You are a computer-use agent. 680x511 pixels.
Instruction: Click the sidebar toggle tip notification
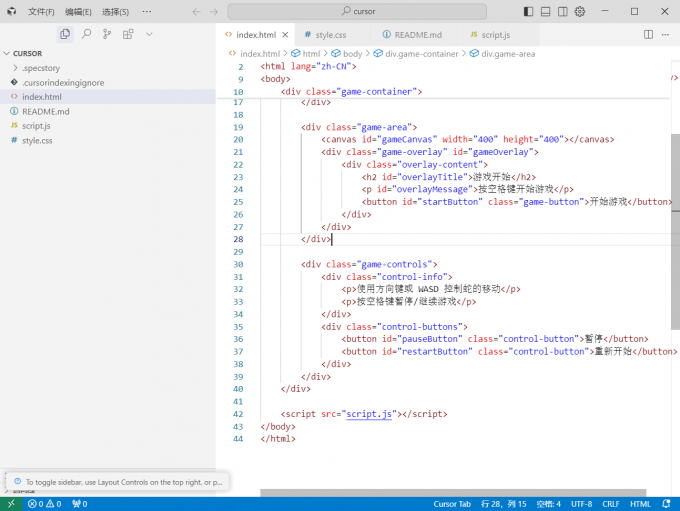click(x=117, y=482)
